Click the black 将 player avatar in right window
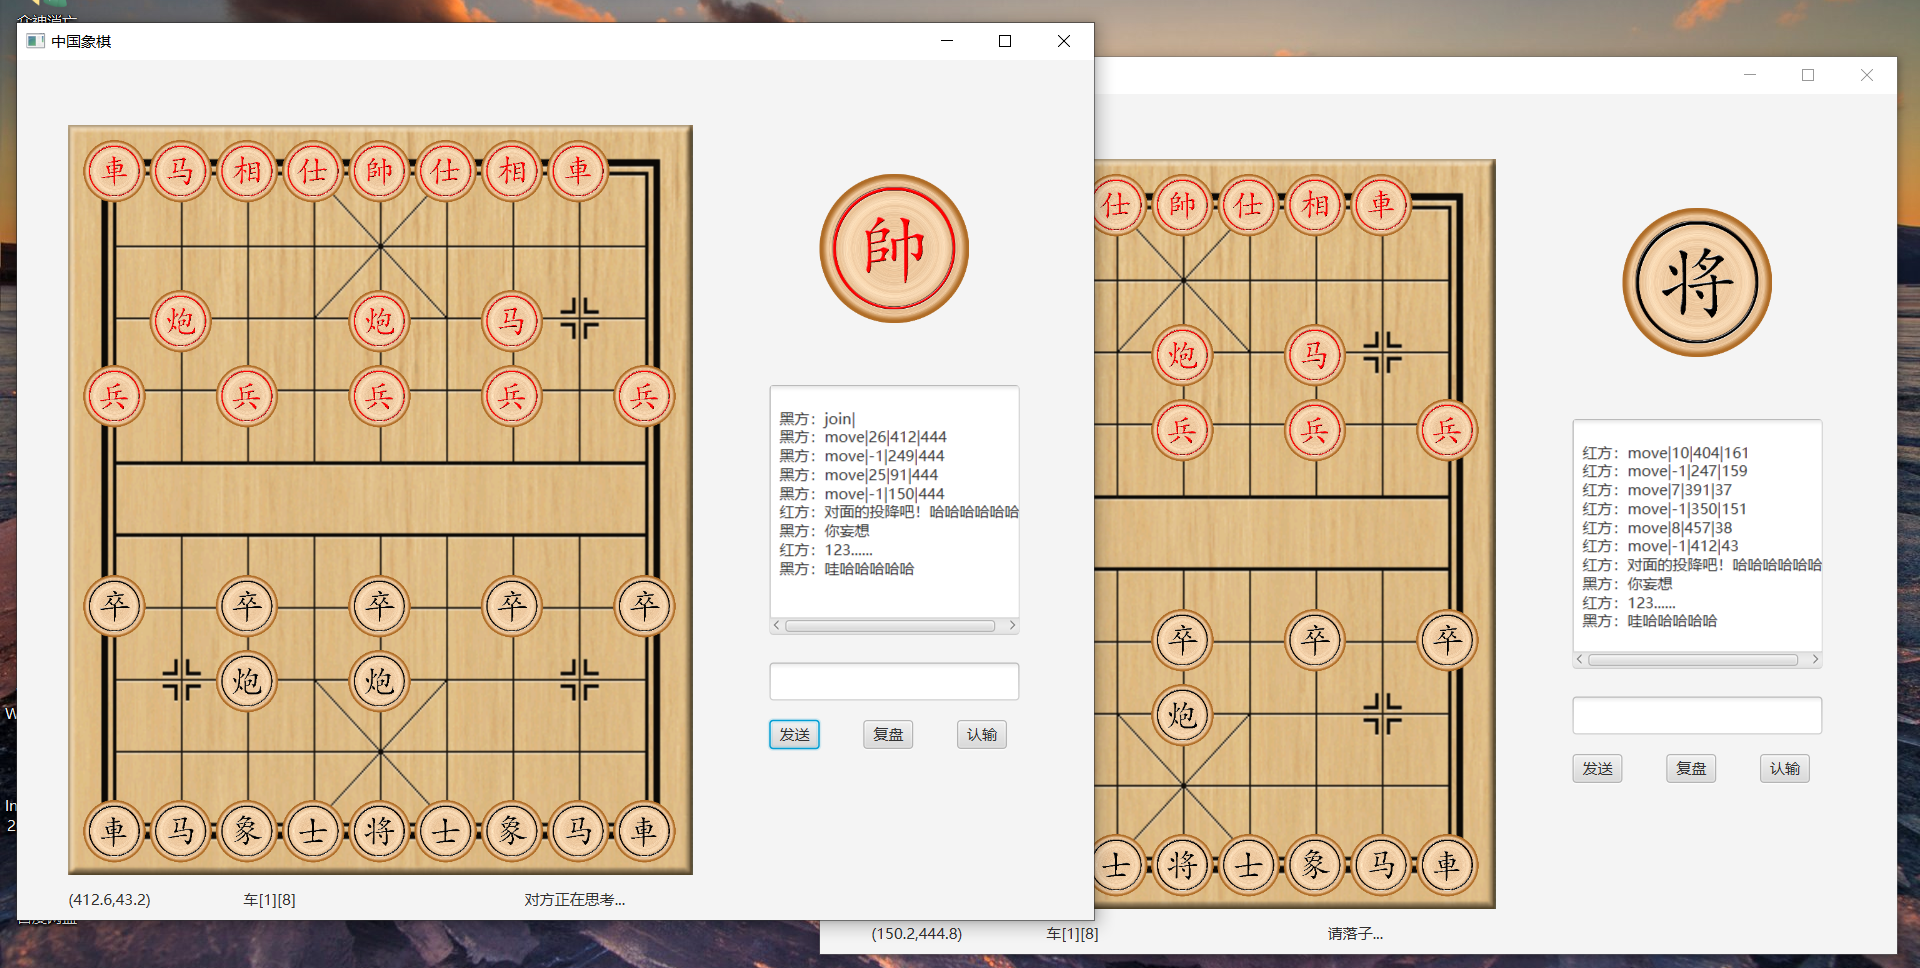 pyautogui.click(x=1696, y=283)
